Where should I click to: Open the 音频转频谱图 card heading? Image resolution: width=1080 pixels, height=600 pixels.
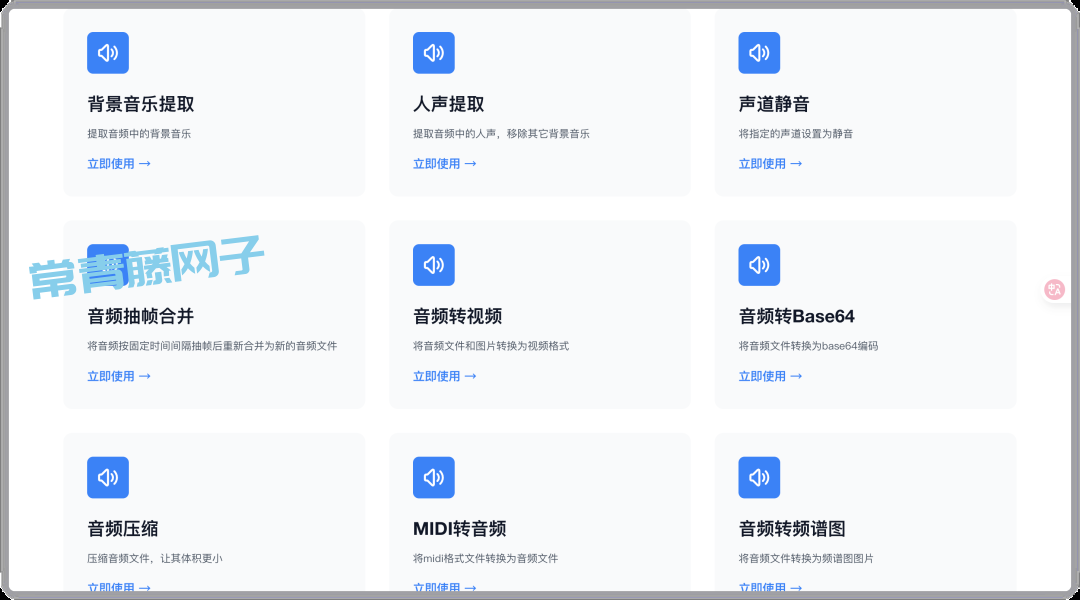[792, 529]
